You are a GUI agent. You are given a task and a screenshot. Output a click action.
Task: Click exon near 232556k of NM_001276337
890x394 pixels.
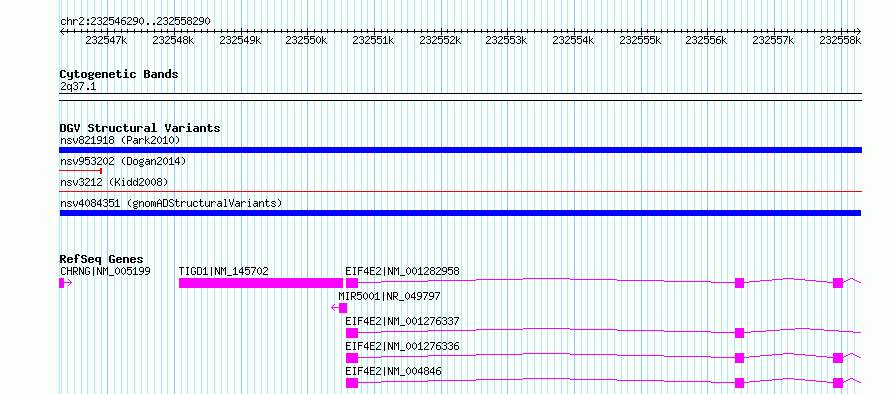pos(739,333)
